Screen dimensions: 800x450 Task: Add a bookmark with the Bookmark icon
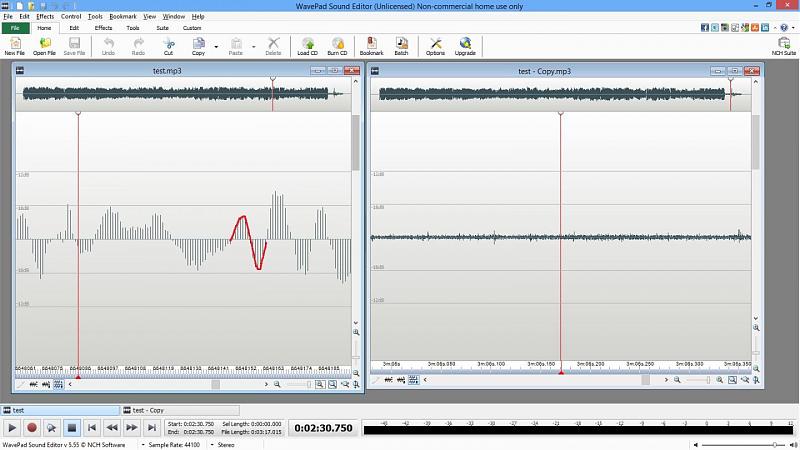click(x=371, y=46)
